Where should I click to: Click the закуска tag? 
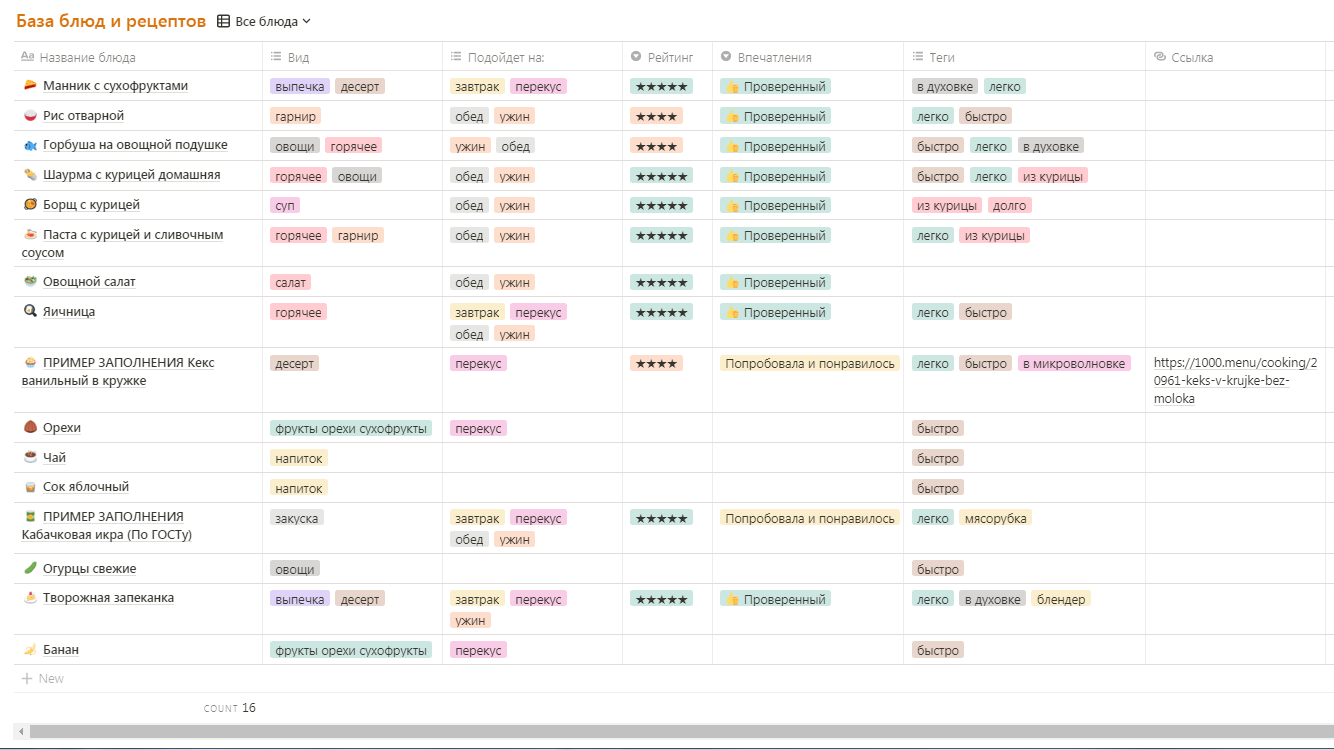click(297, 518)
